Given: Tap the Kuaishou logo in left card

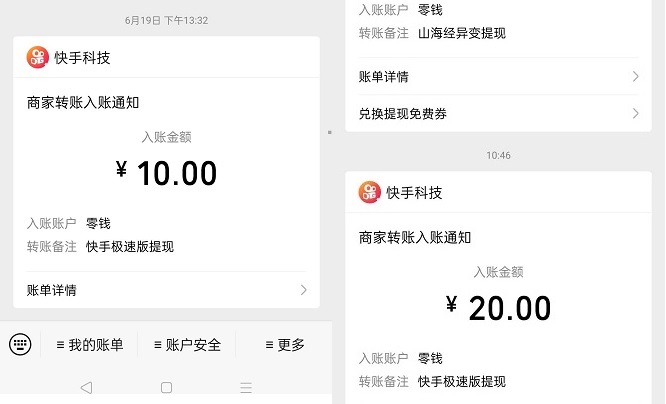Looking at the screenshot, I should click(37, 57).
